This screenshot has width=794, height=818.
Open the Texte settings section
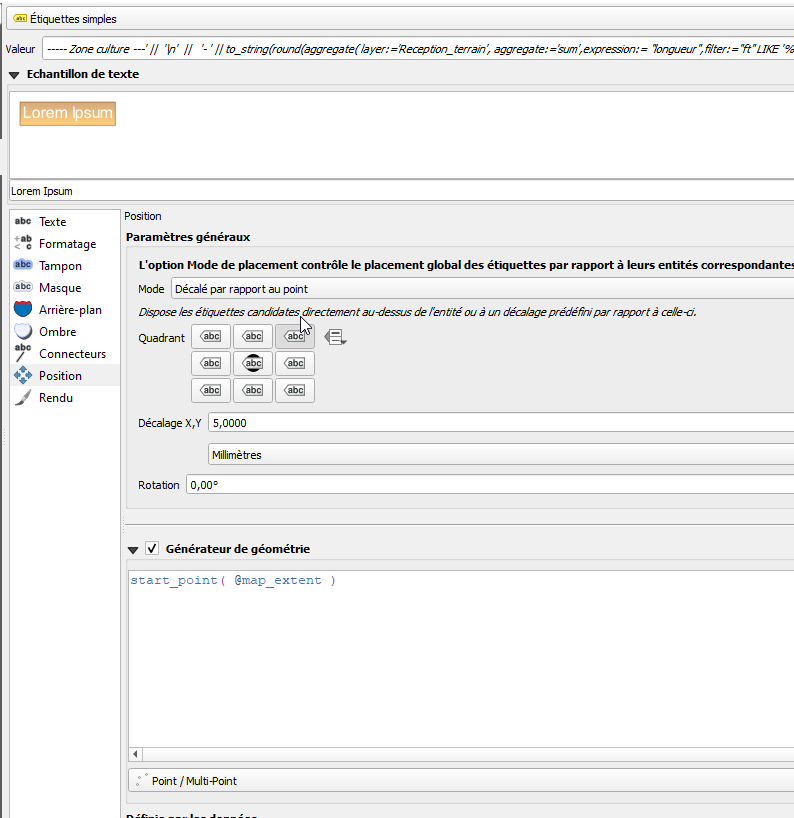[52, 222]
